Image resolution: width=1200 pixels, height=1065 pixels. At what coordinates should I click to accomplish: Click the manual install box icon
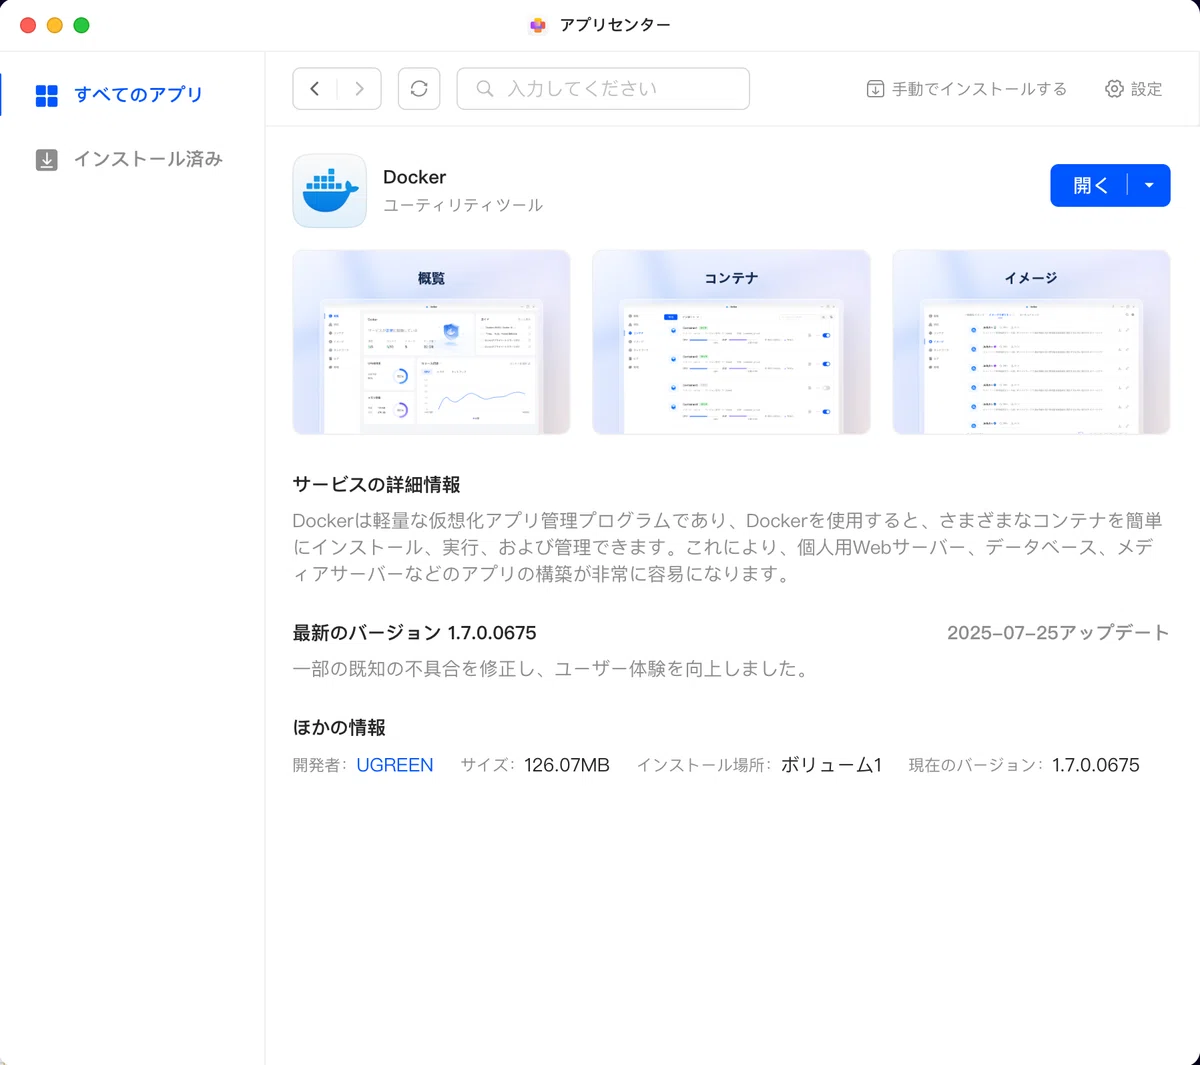tap(875, 89)
